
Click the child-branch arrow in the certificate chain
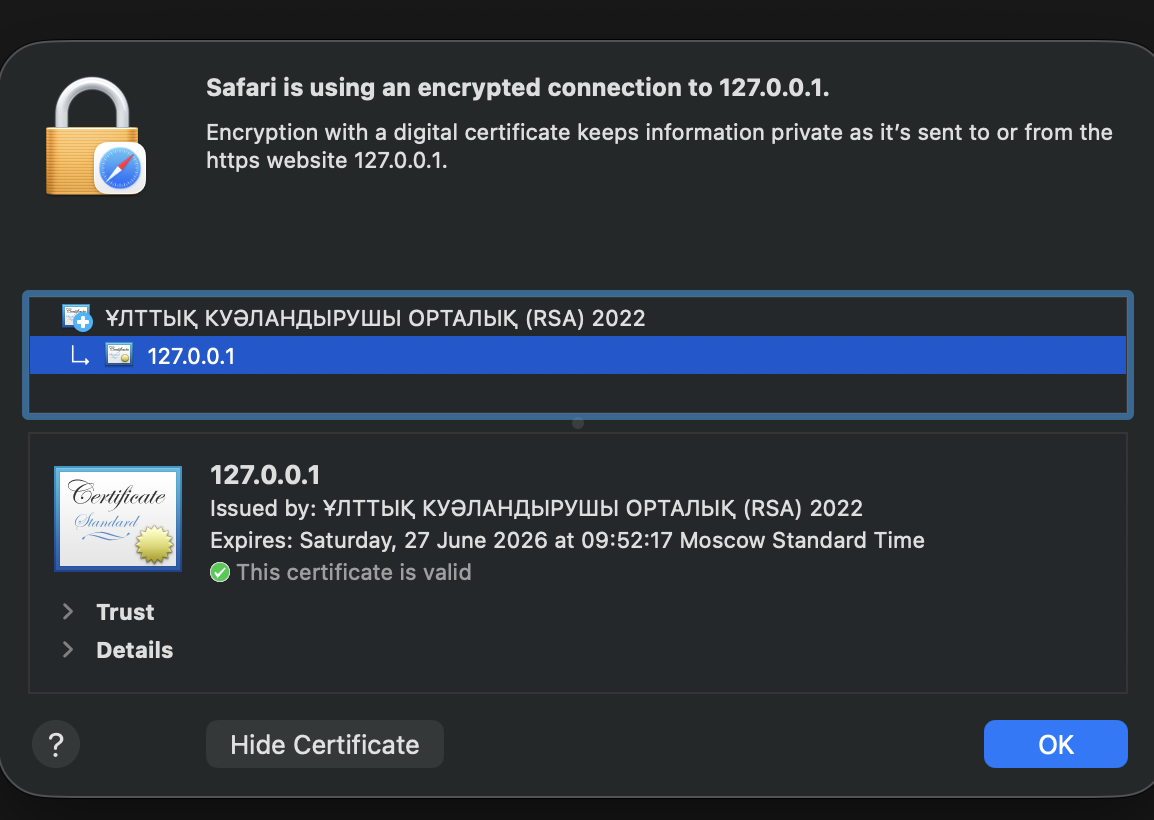pyautogui.click(x=80, y=355)
